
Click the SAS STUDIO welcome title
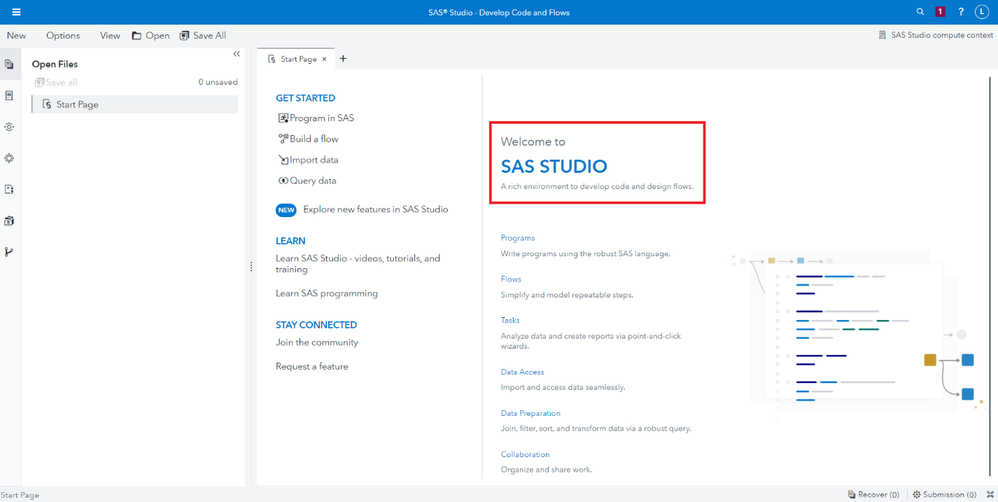pyautogui.click(x=554, y=167)
